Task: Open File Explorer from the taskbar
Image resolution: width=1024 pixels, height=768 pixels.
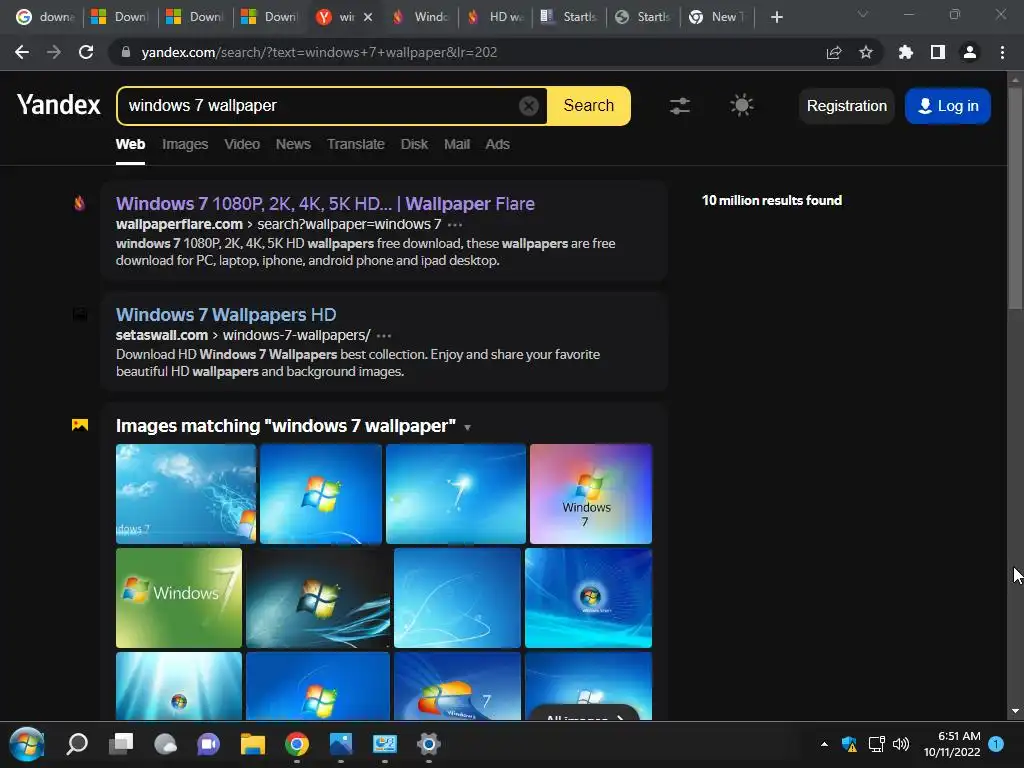Action: 253,744
